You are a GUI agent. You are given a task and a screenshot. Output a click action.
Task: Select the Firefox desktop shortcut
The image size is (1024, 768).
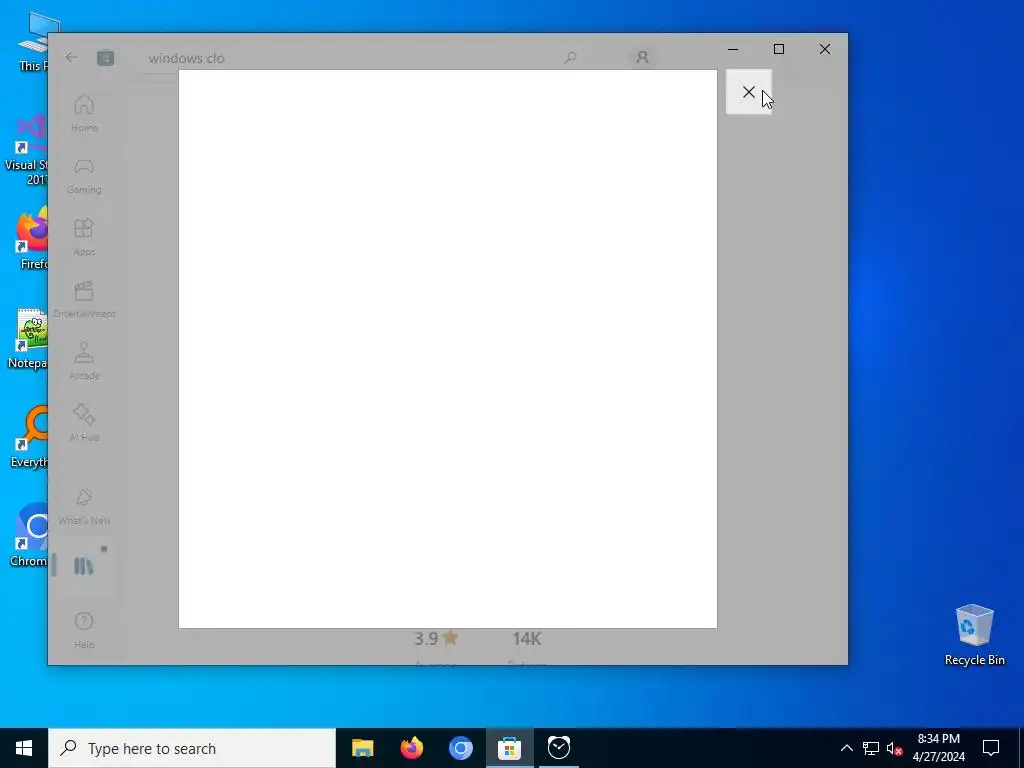pyautogui.click(x=32, y=238)
